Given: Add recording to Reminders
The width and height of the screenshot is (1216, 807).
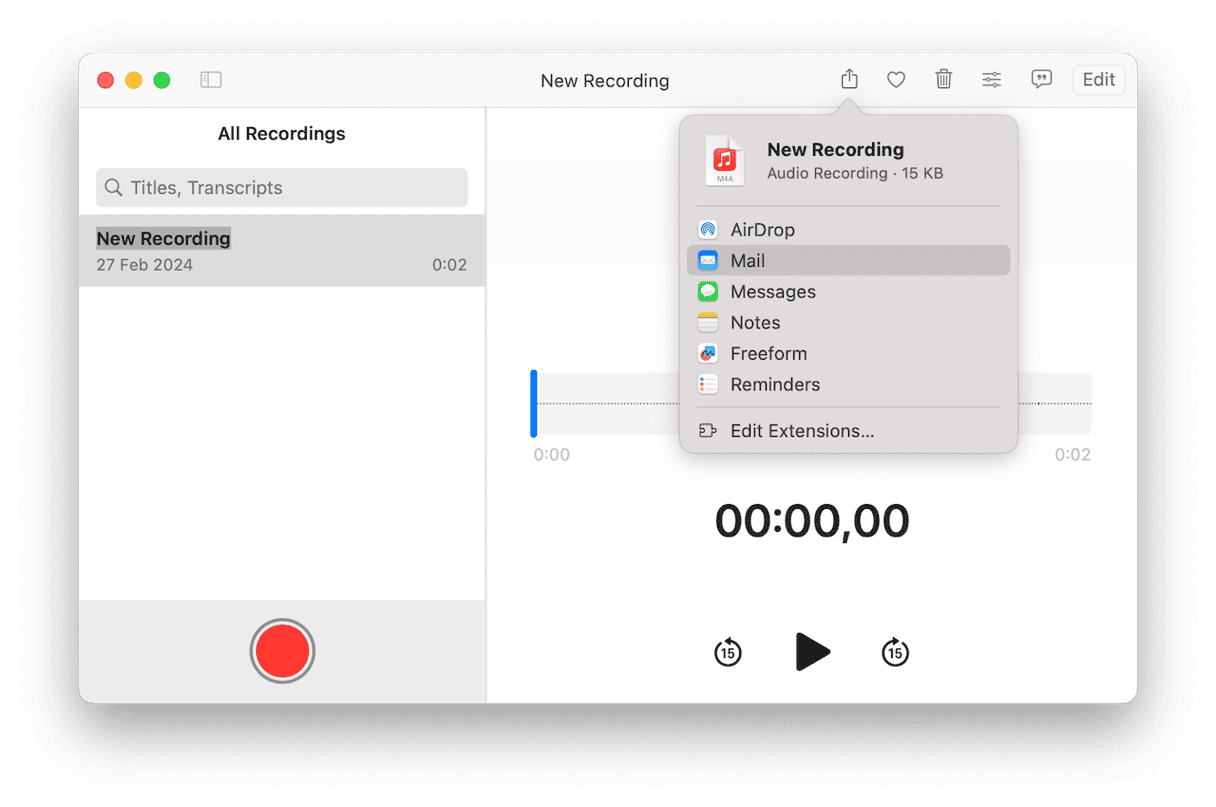Looking at the screenshot, I should point(774,385).
